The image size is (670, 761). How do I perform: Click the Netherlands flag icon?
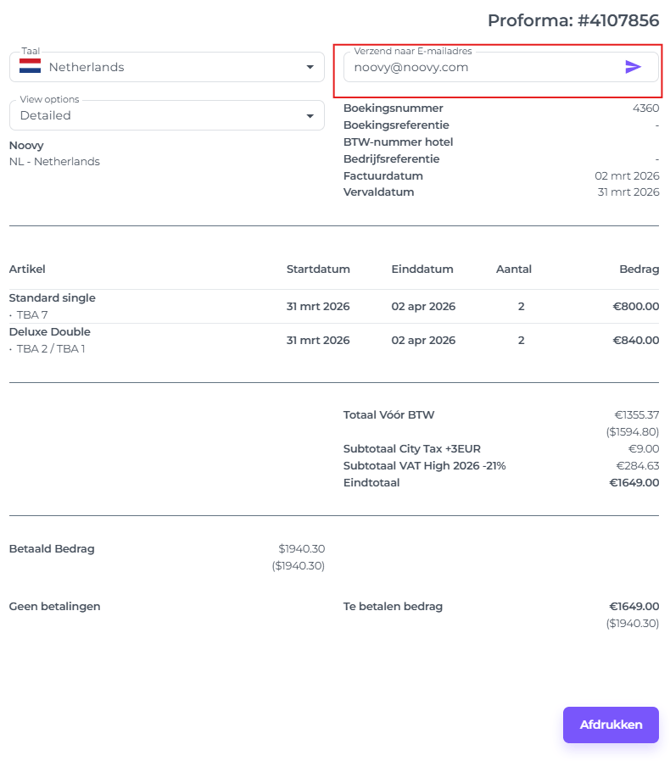tap(30, 67)
